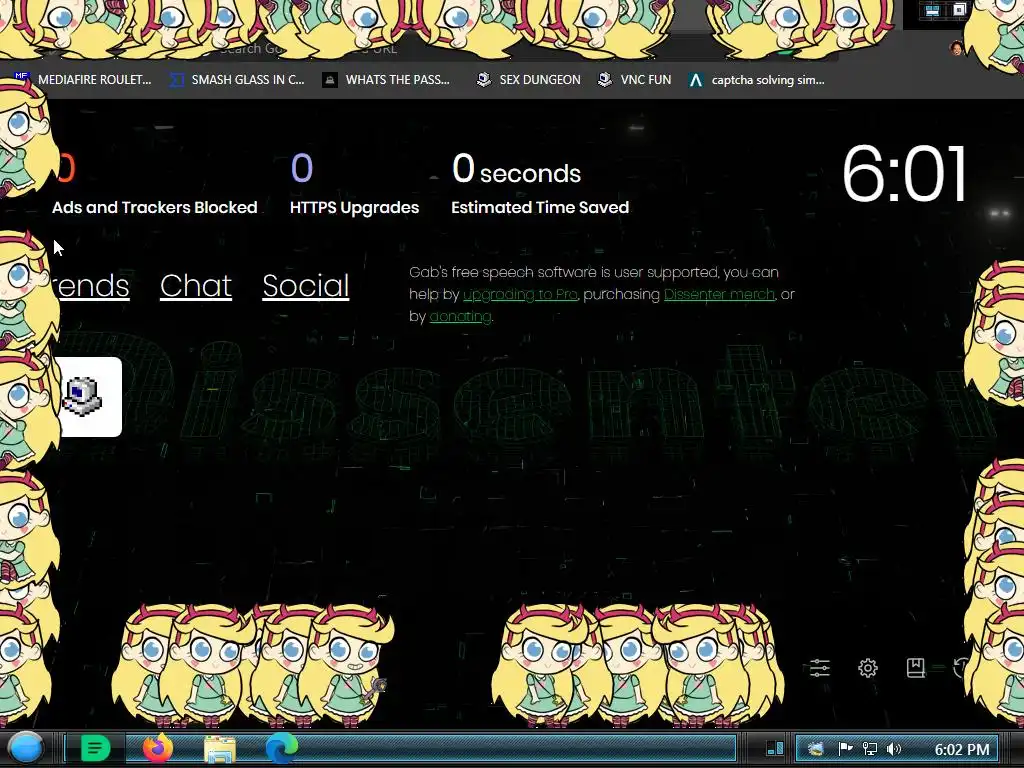Open the MEDIAFIRE ROULET... bookmark
The height and width of the screenshot is (768, 1024).
coord(83,80)
